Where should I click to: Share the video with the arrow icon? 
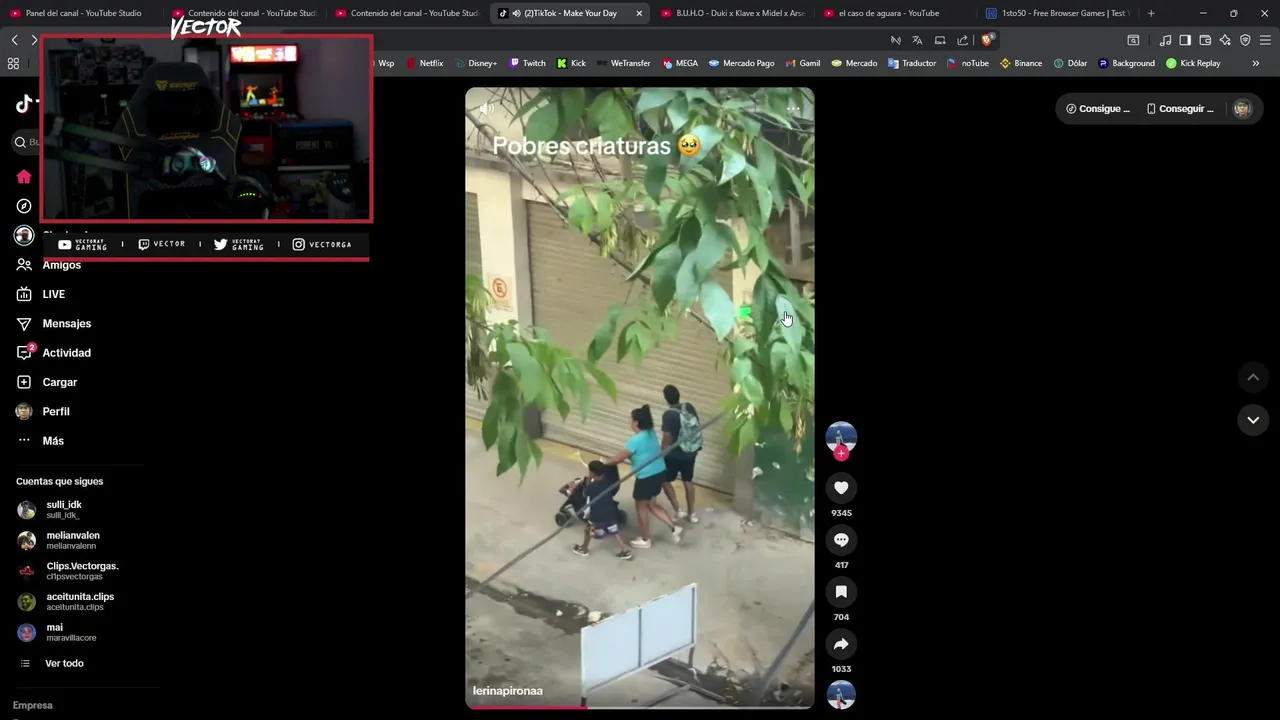(x=841, y=644)
